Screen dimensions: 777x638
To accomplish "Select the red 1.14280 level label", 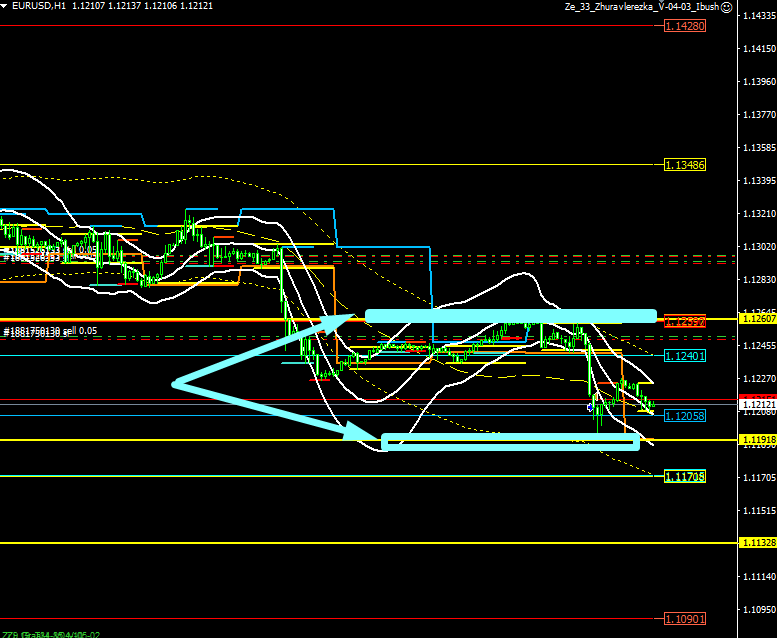I will click(x=685, y=26).
